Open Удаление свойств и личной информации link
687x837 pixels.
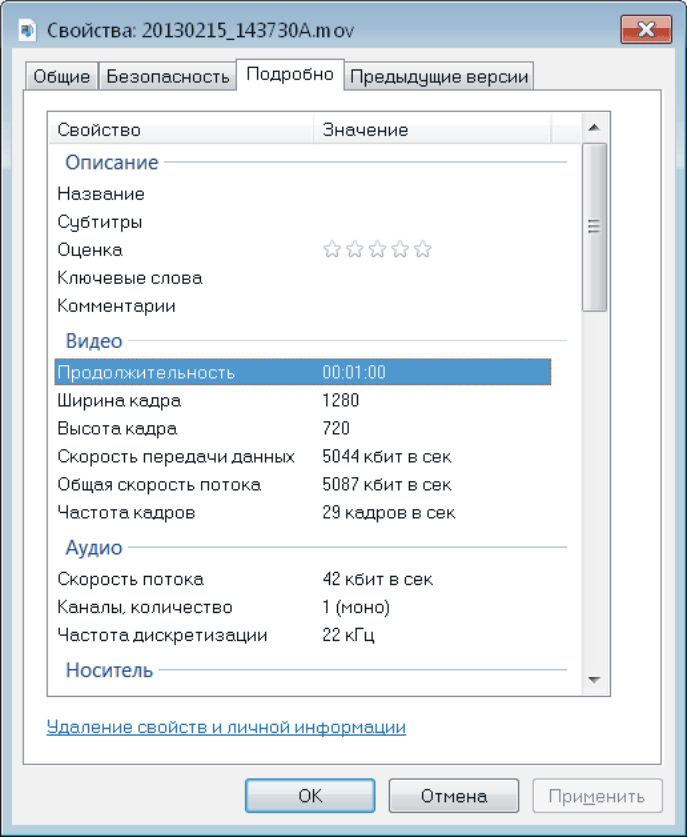[226, 727]
